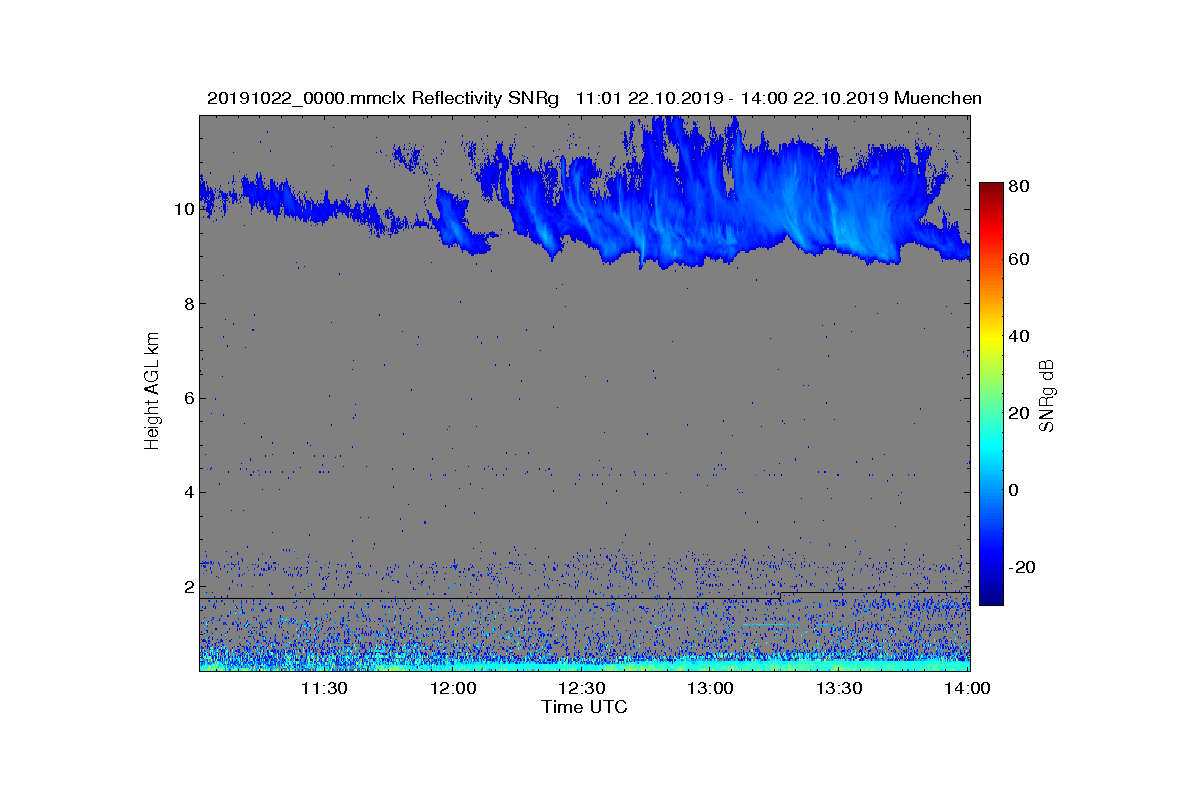
Task: Click the 12:30 time tick label
Action: (x=582, y=689)
